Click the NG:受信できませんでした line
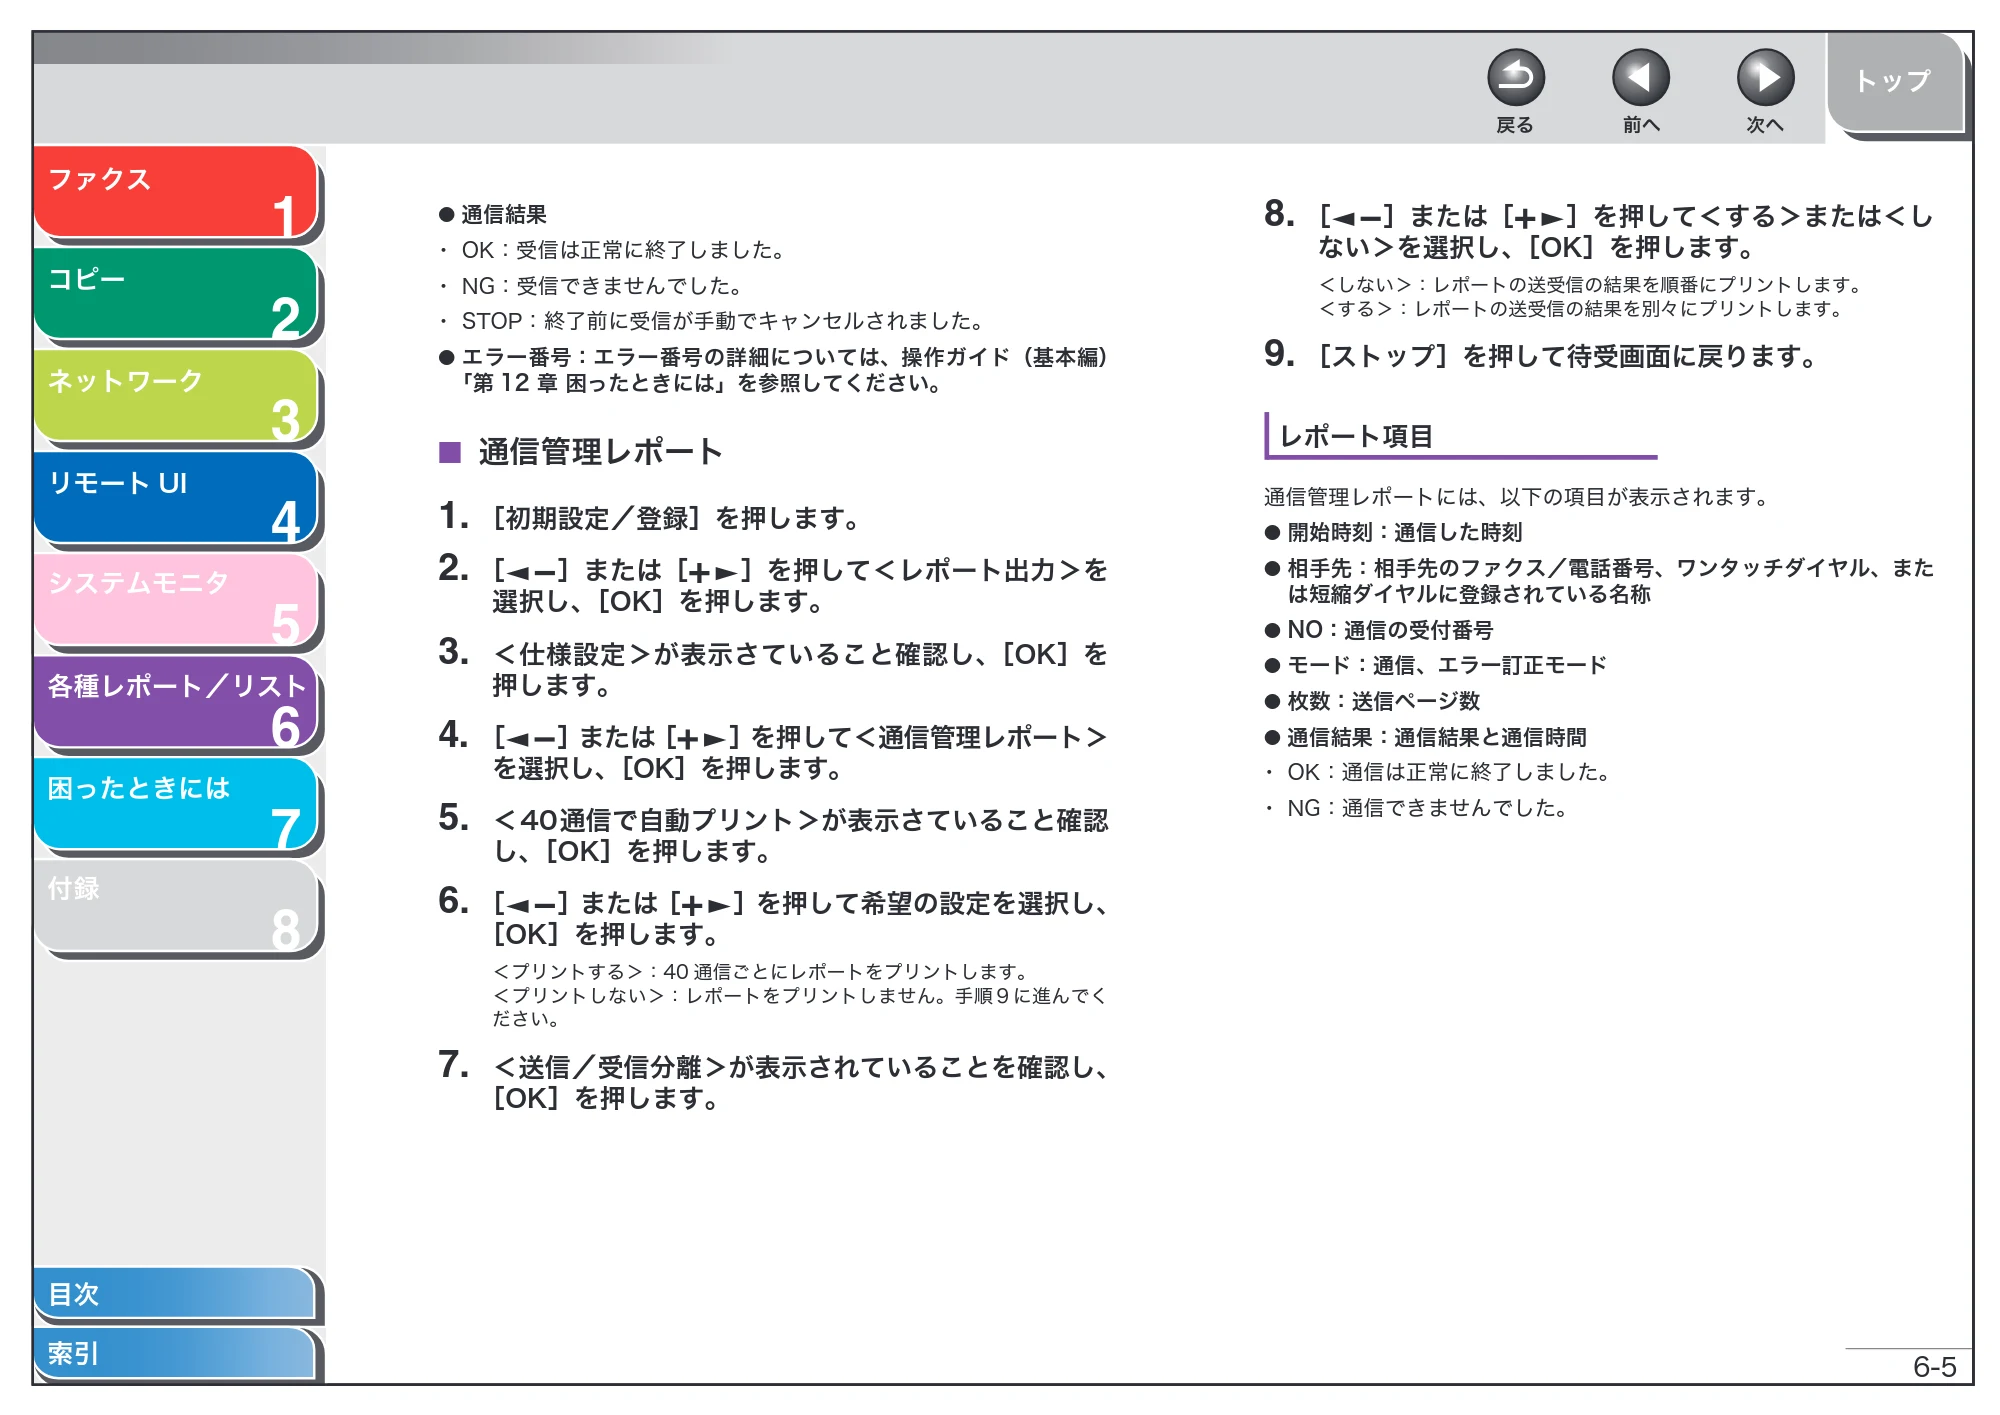The height and width of the screenshot is (1415, 2000). point(593,286)
